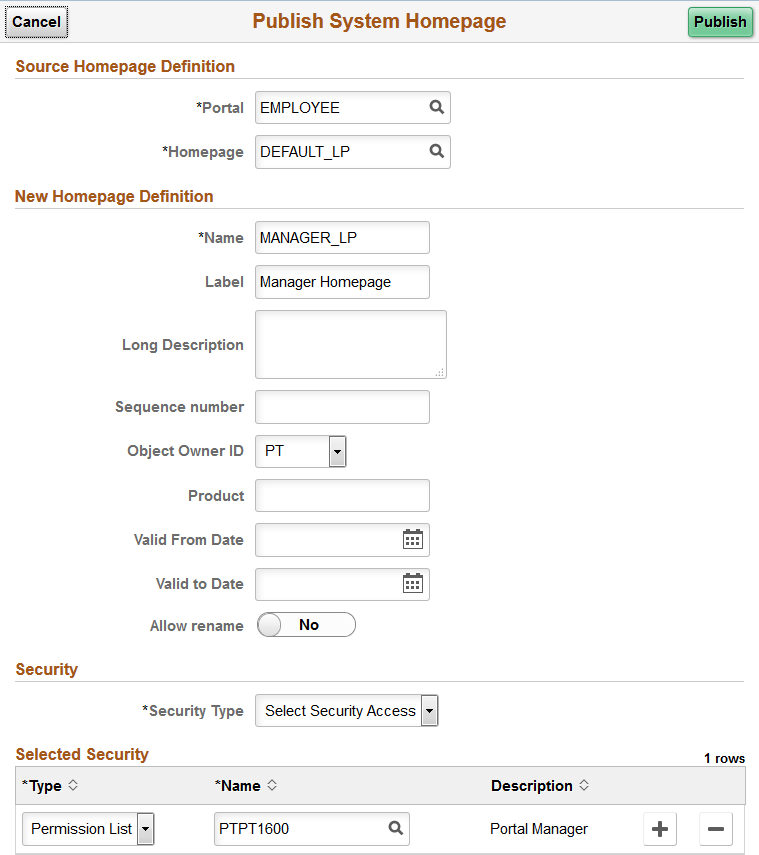Open the Portal lookup magnifier icon
This screenshot has width=759, height=855.
(436, 107)
